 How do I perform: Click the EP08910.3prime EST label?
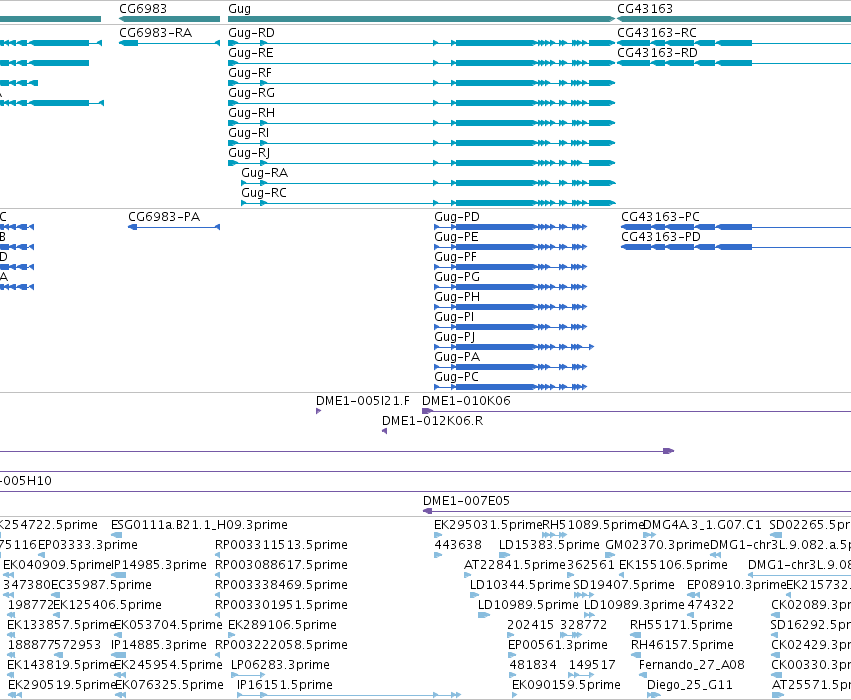click(736, 585)
